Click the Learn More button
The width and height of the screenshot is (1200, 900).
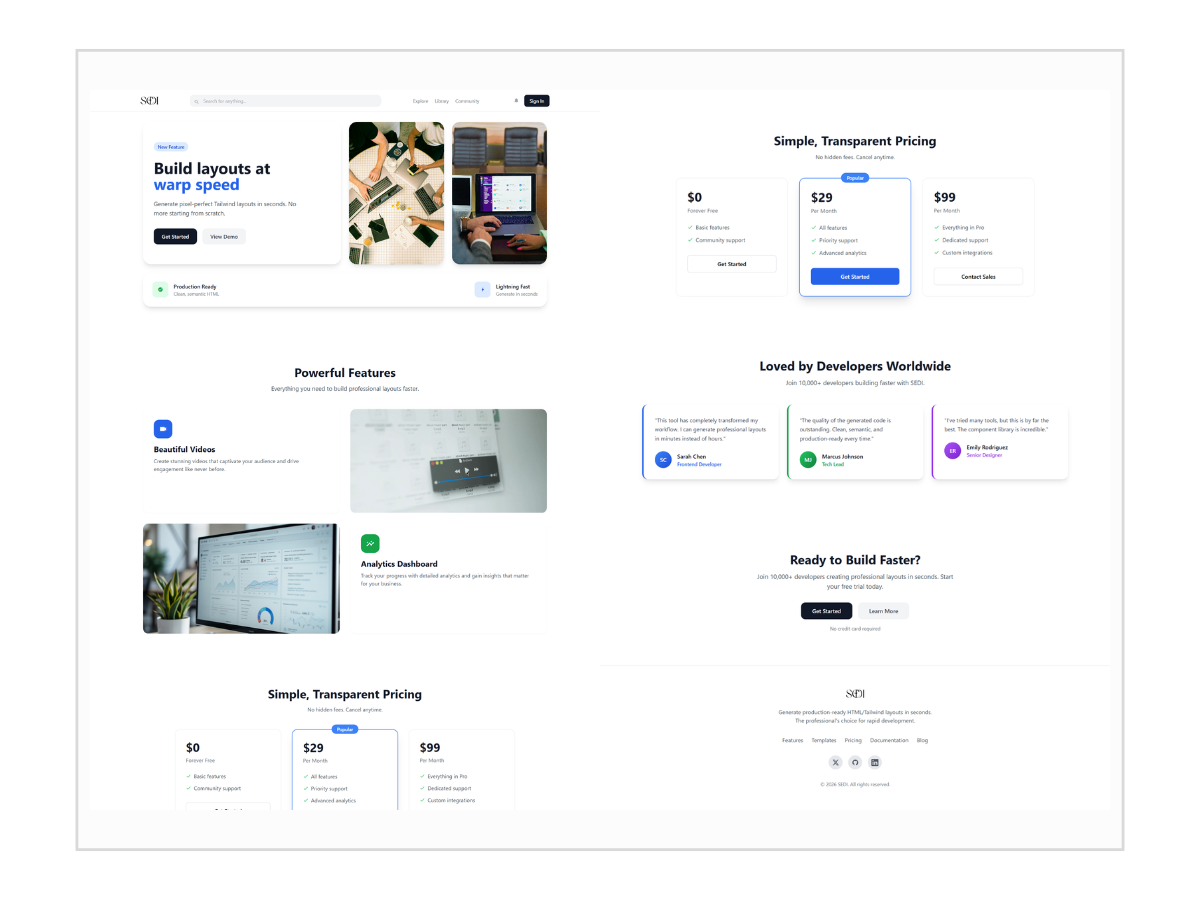(883, 611)
